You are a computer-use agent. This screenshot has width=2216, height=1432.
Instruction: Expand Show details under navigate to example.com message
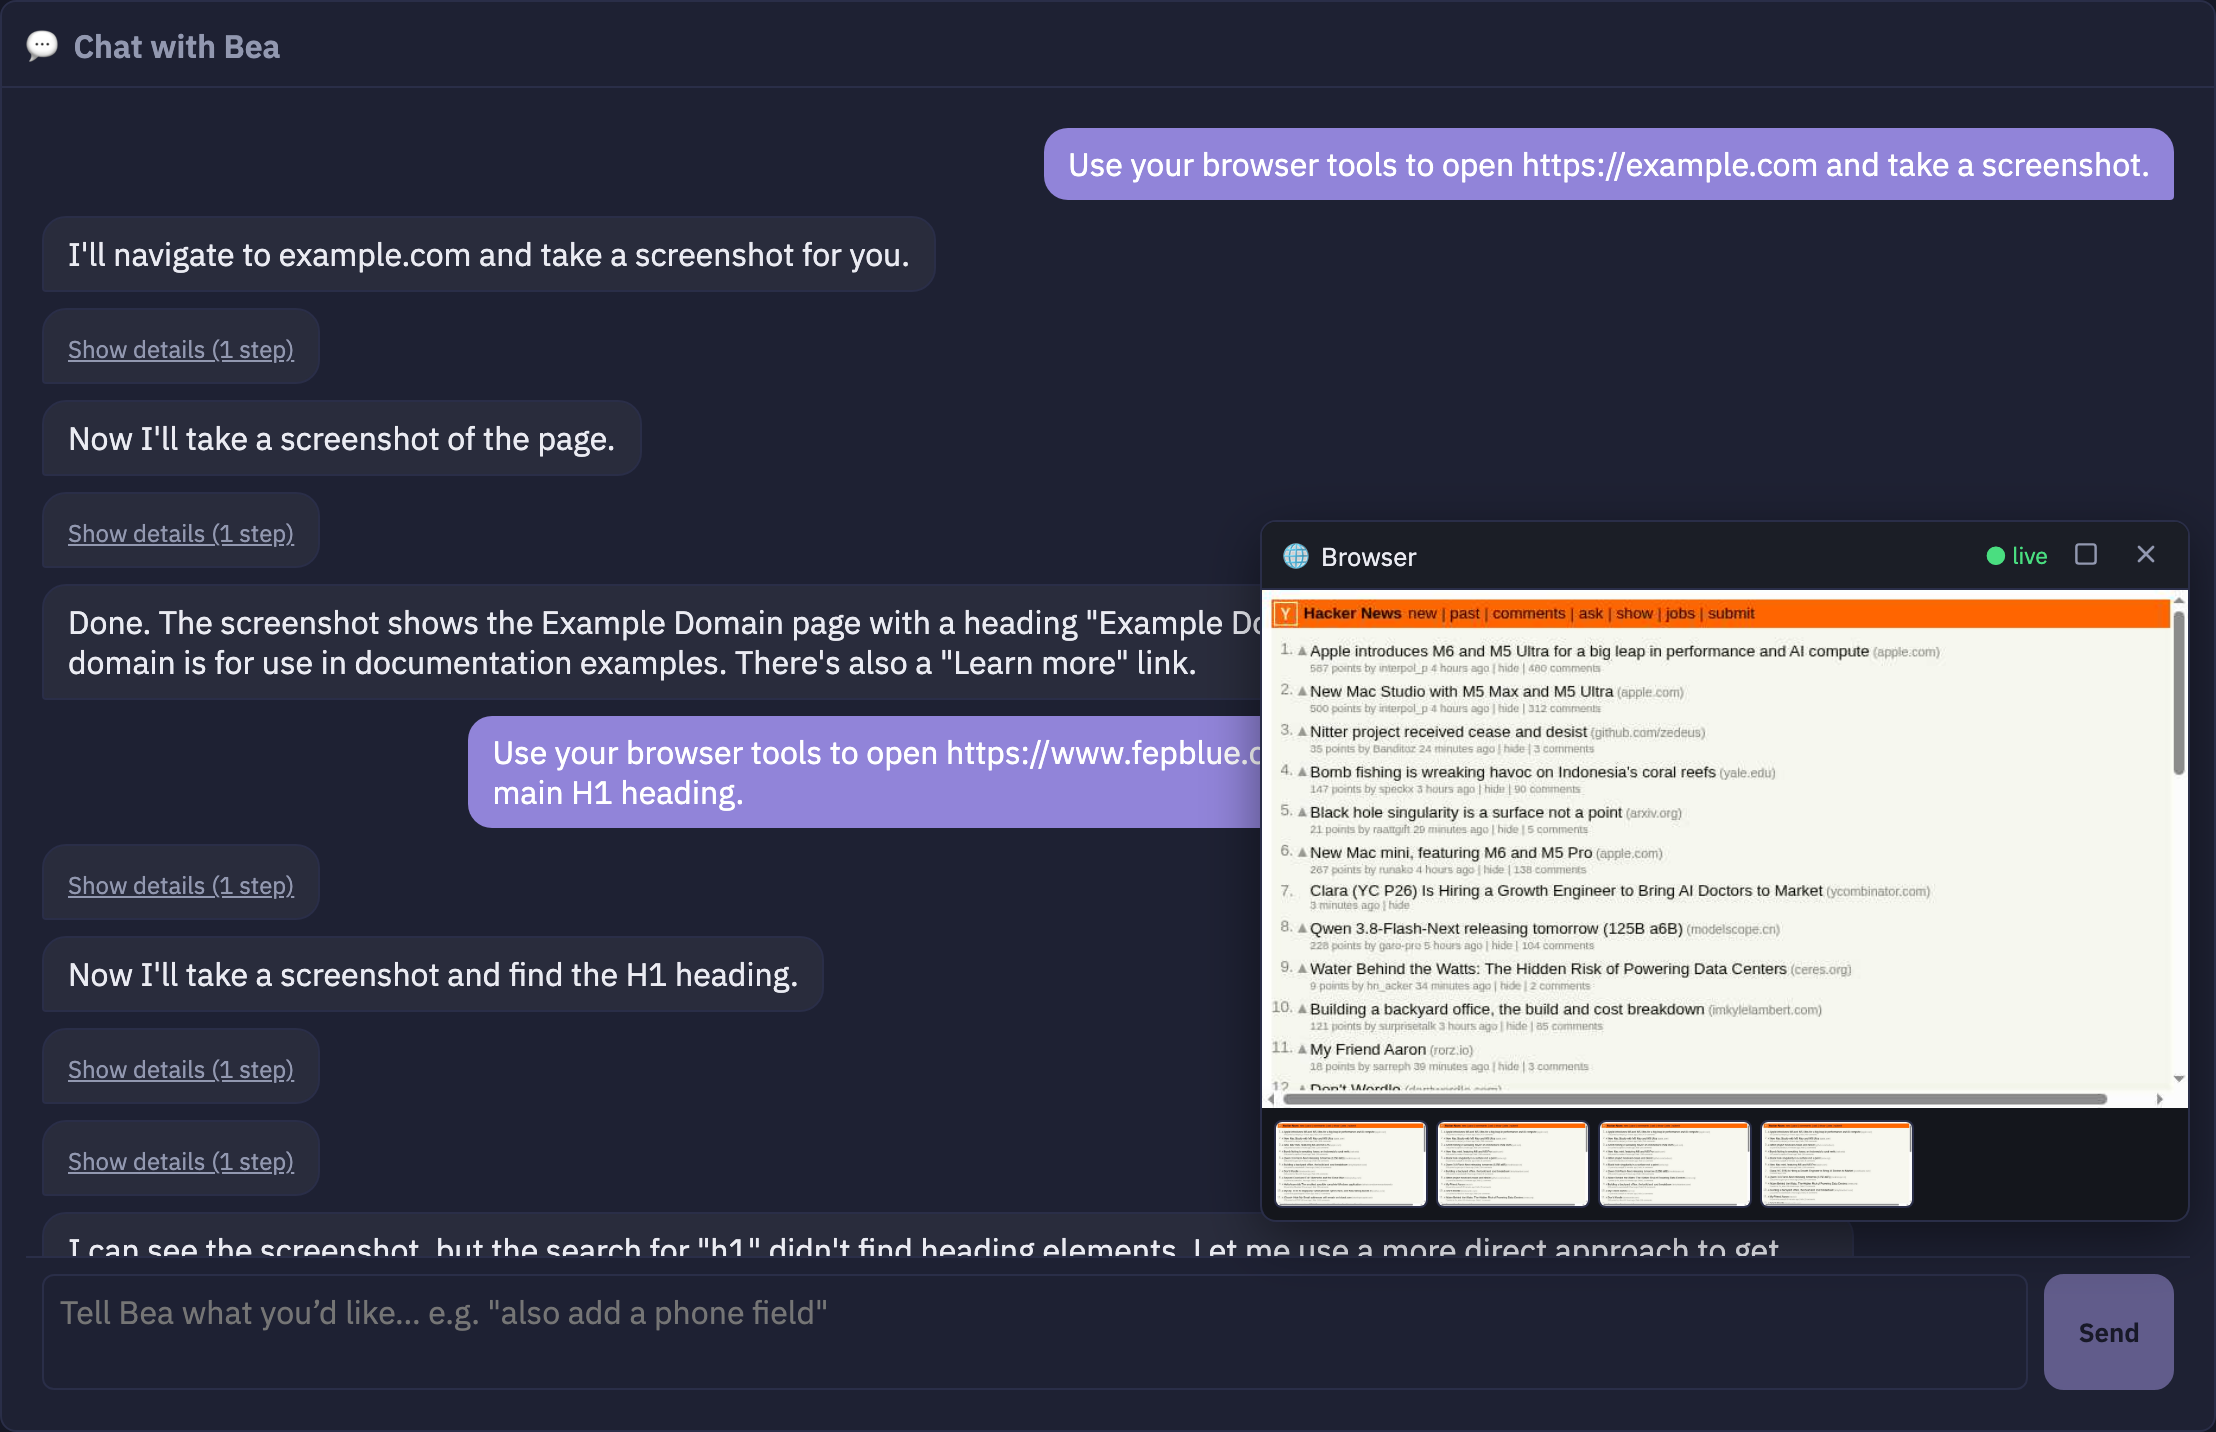tap(181, 350)
